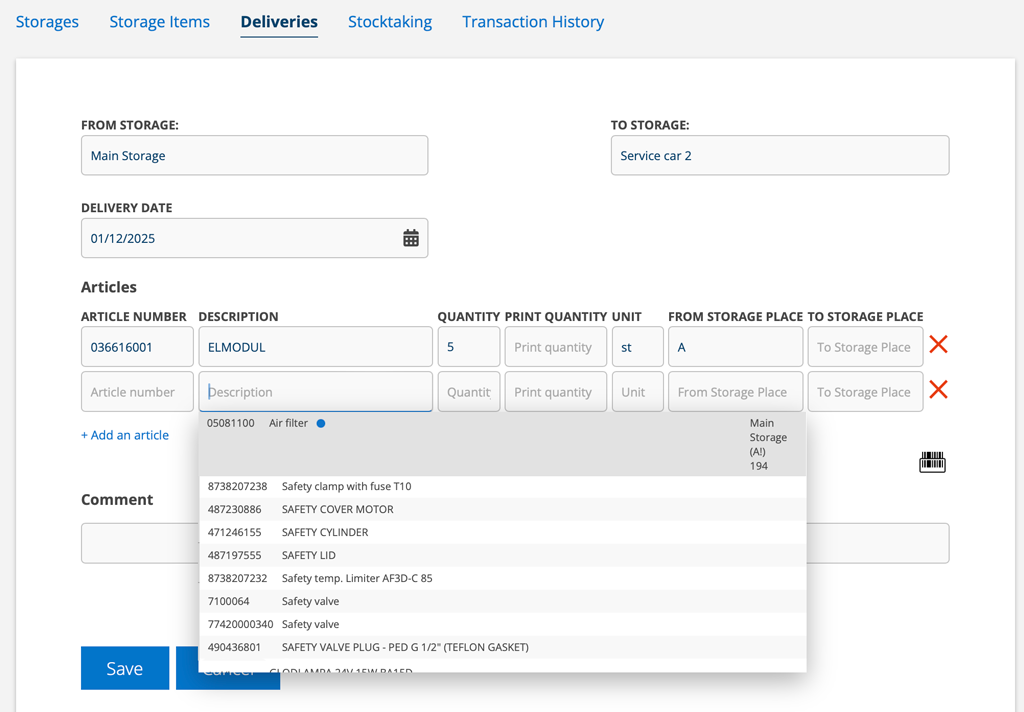
Task: Pick Safety clamp with fuse T10
Action: pos(346,486)
